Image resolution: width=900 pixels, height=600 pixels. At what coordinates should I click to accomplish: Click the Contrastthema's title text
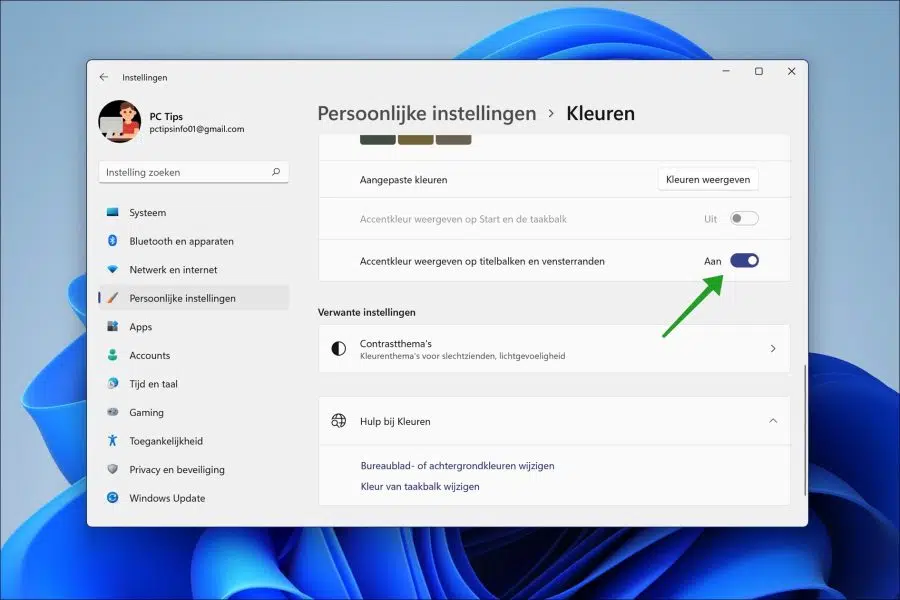[x=395, y=343]
